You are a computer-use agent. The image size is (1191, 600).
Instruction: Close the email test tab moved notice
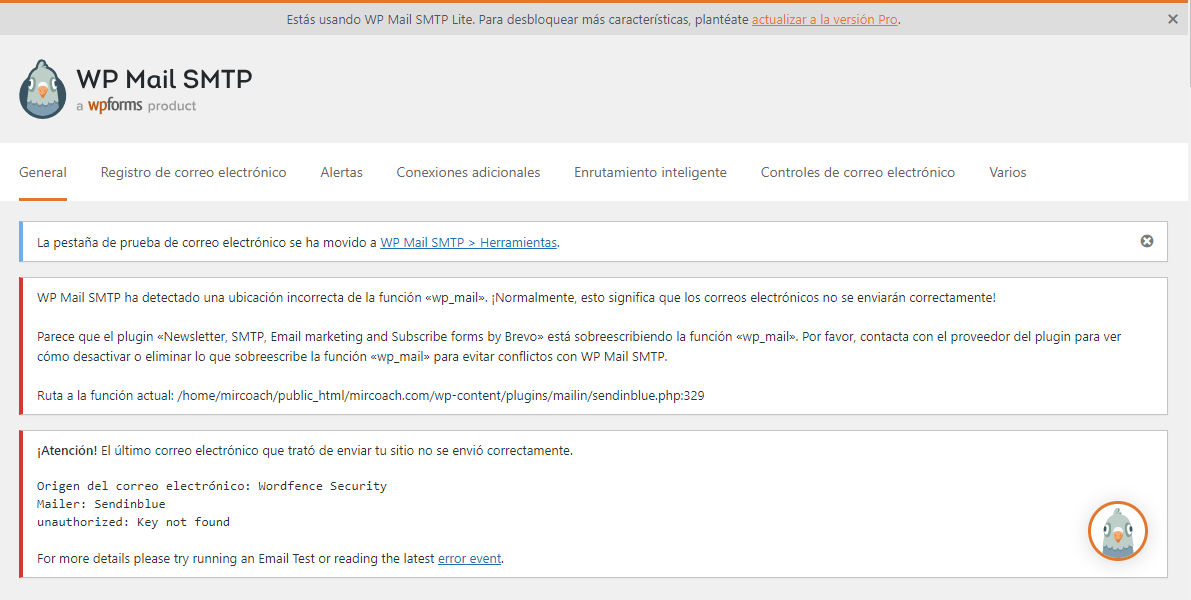click(1147, 242)
